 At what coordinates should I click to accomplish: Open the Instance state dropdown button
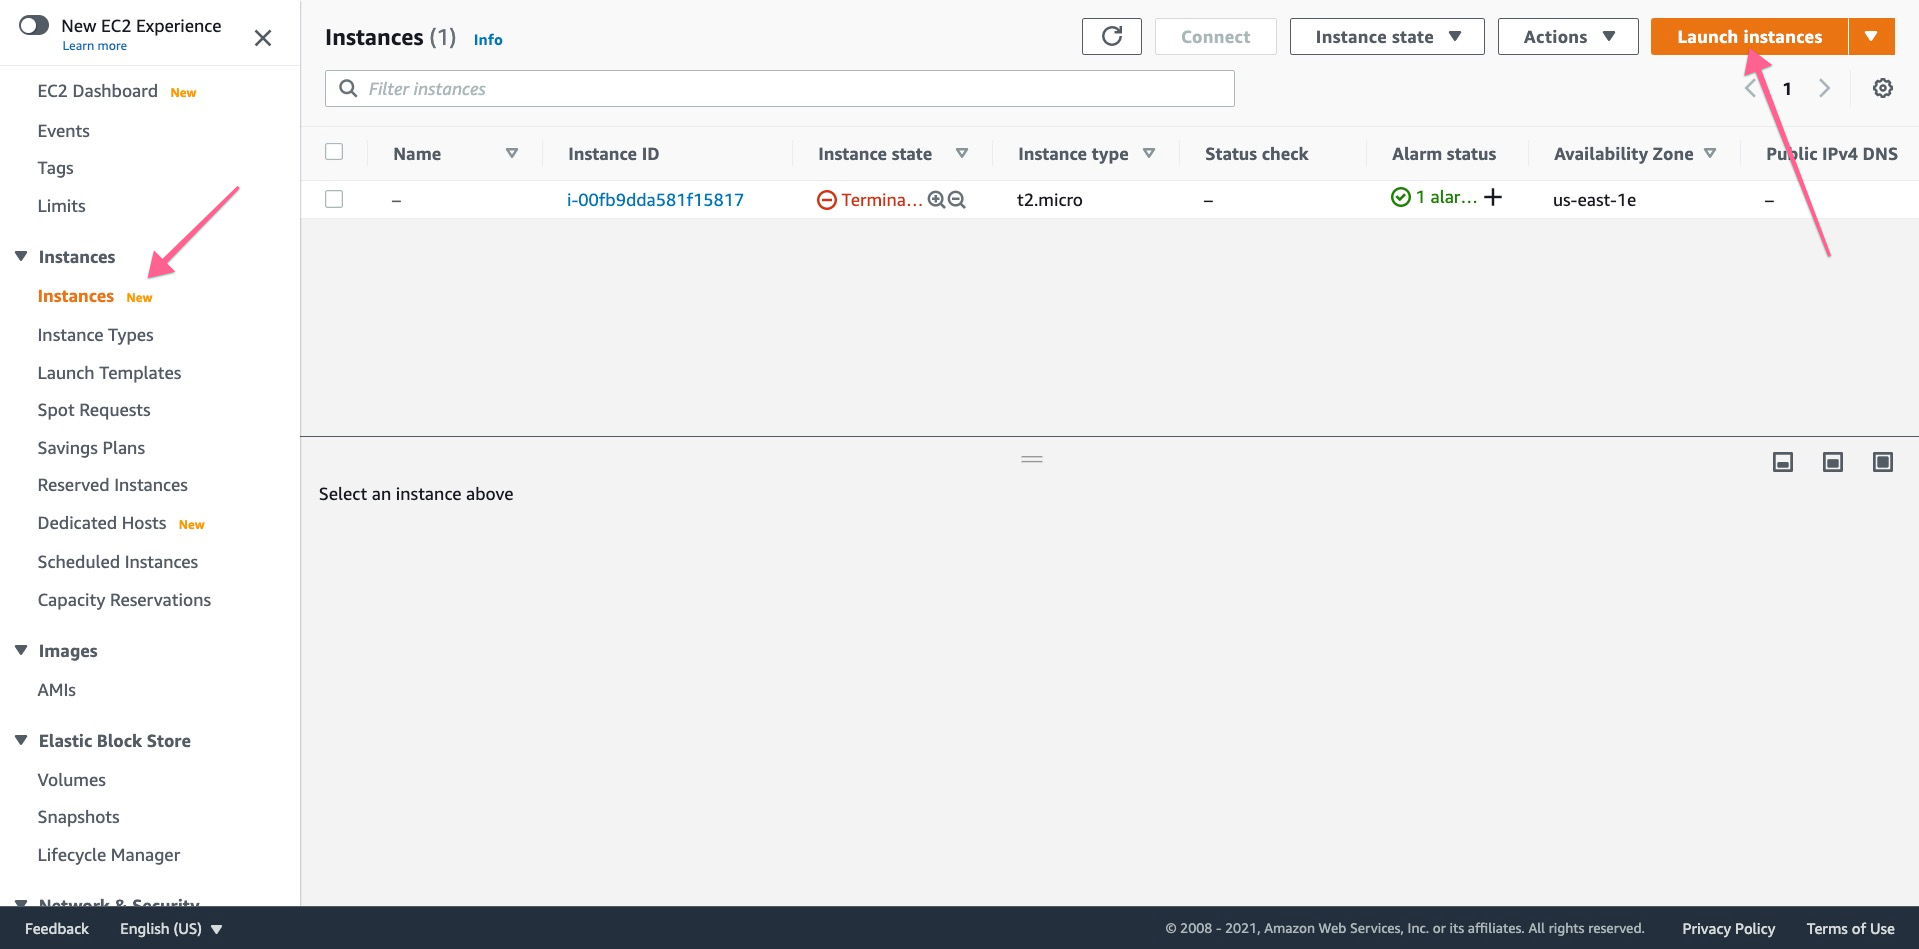1387,37
